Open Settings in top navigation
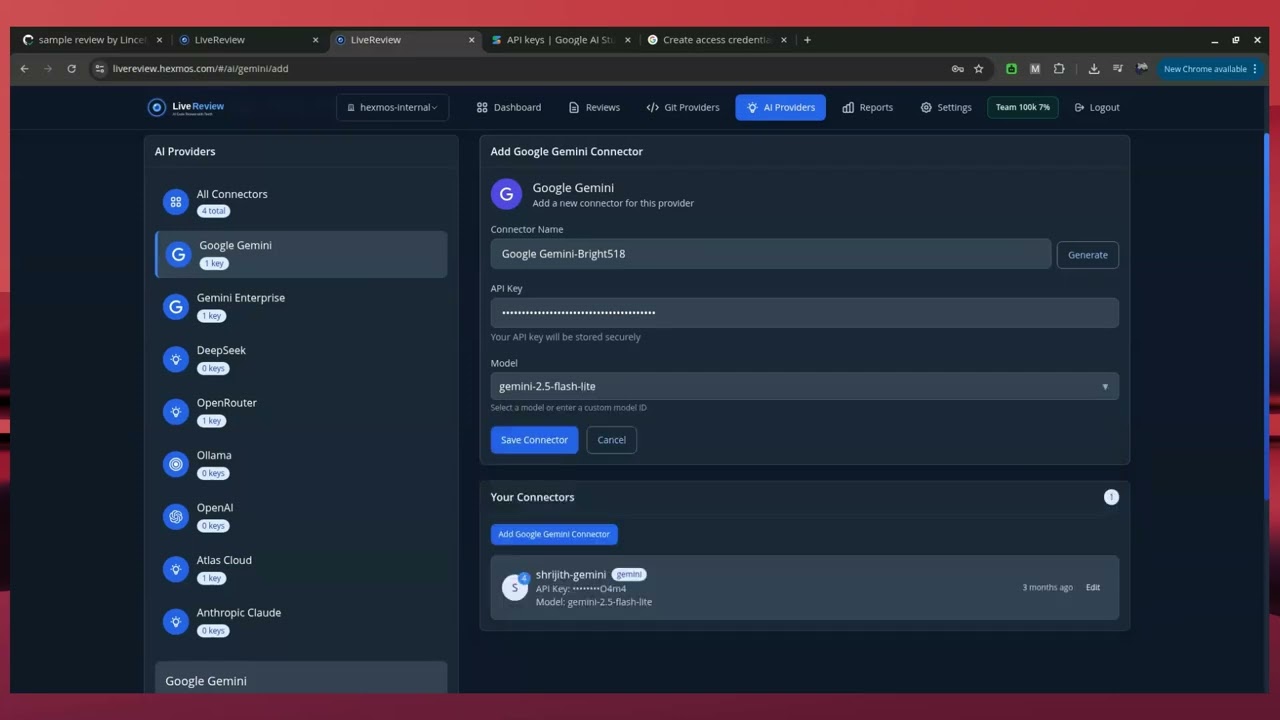Screen dimensions: 1280x720 pos(946,107)
